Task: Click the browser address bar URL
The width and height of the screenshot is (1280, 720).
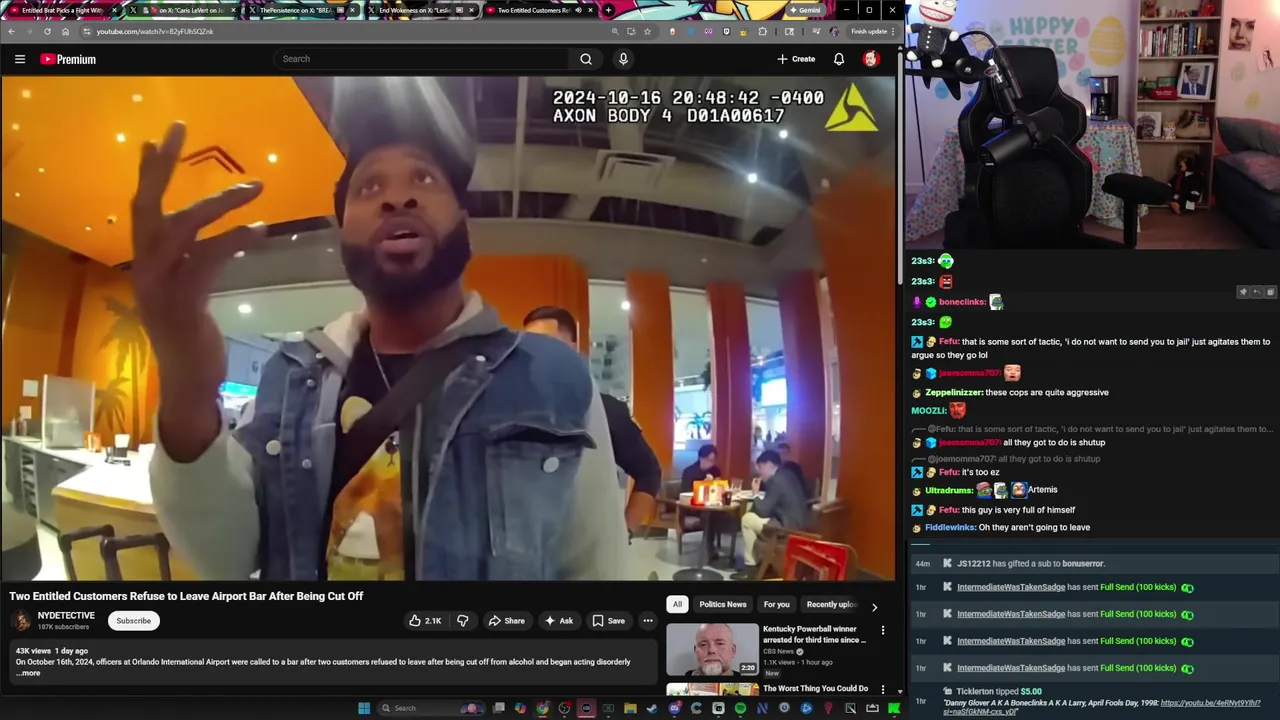Action: (155, 31)
